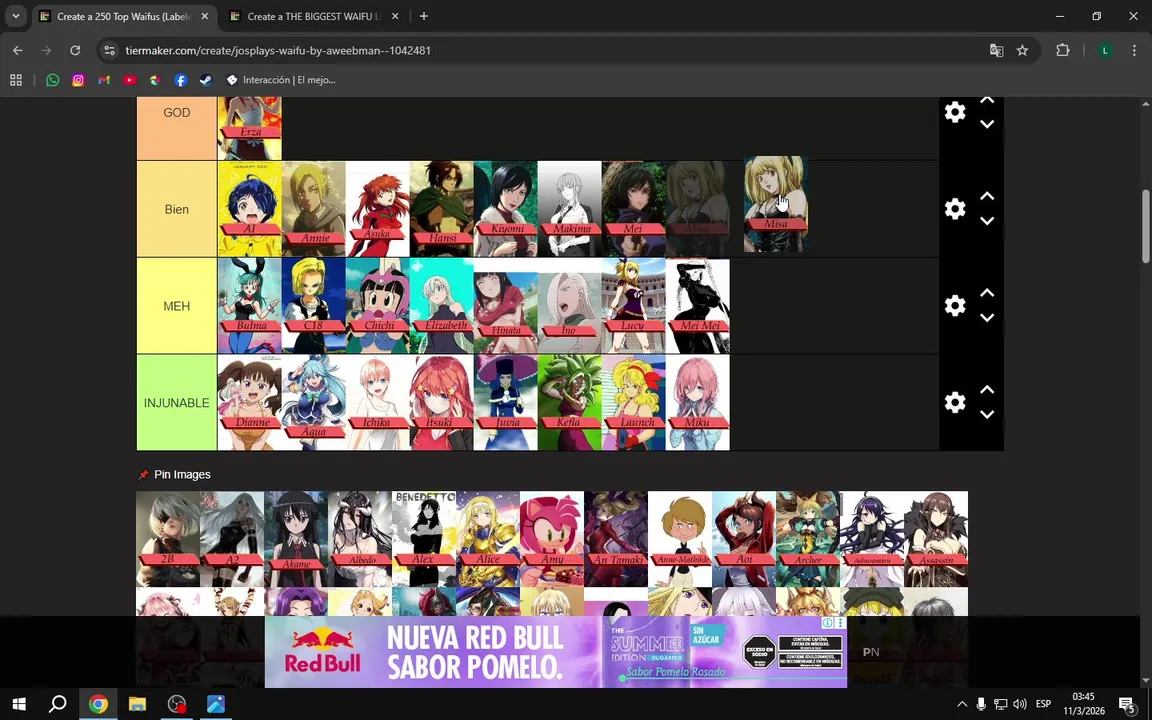Image resolution: width=1152 pixels, height=720 pixels.
Task: Reload the tiermaker page
Action: click(x=75, y=50)
